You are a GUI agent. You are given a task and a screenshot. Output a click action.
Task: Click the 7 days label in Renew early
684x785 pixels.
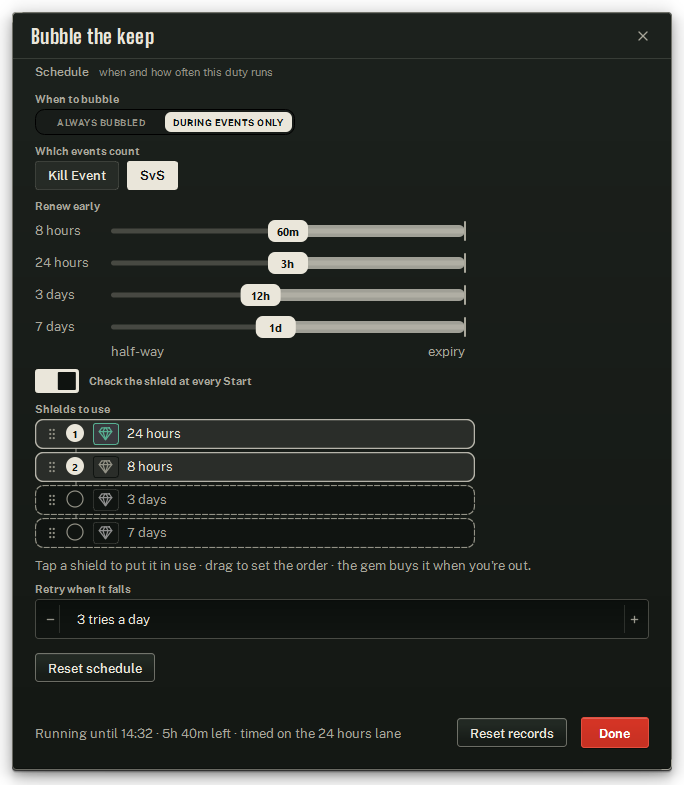[55, 327]
